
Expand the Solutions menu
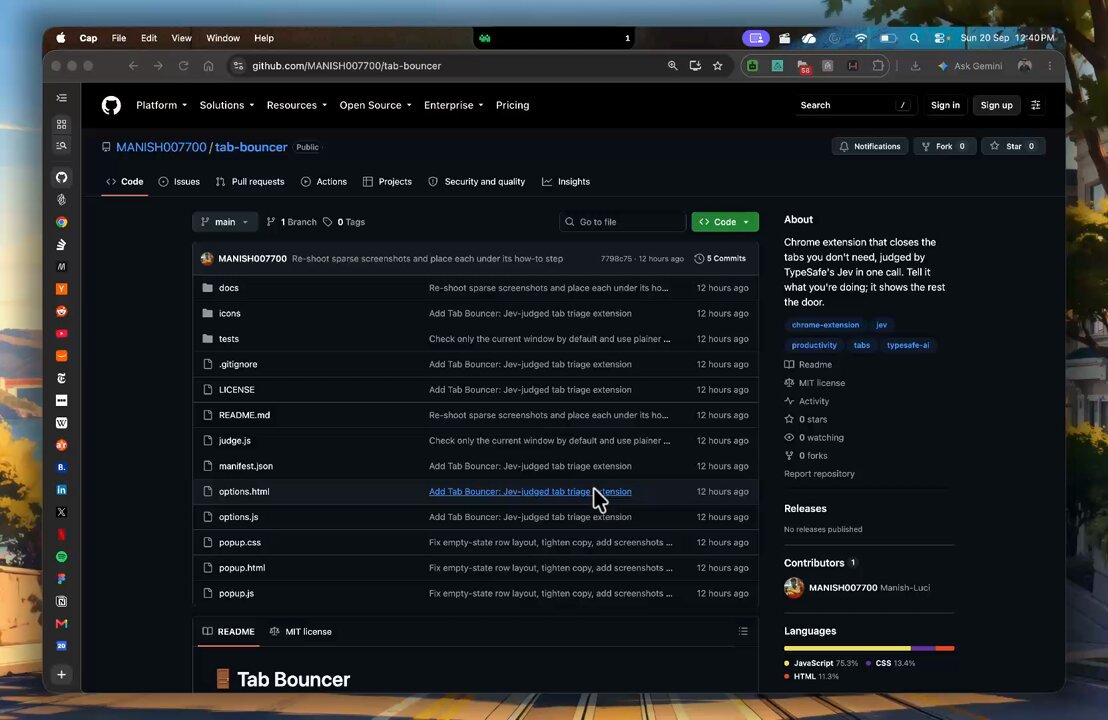[x=226, y=105]
